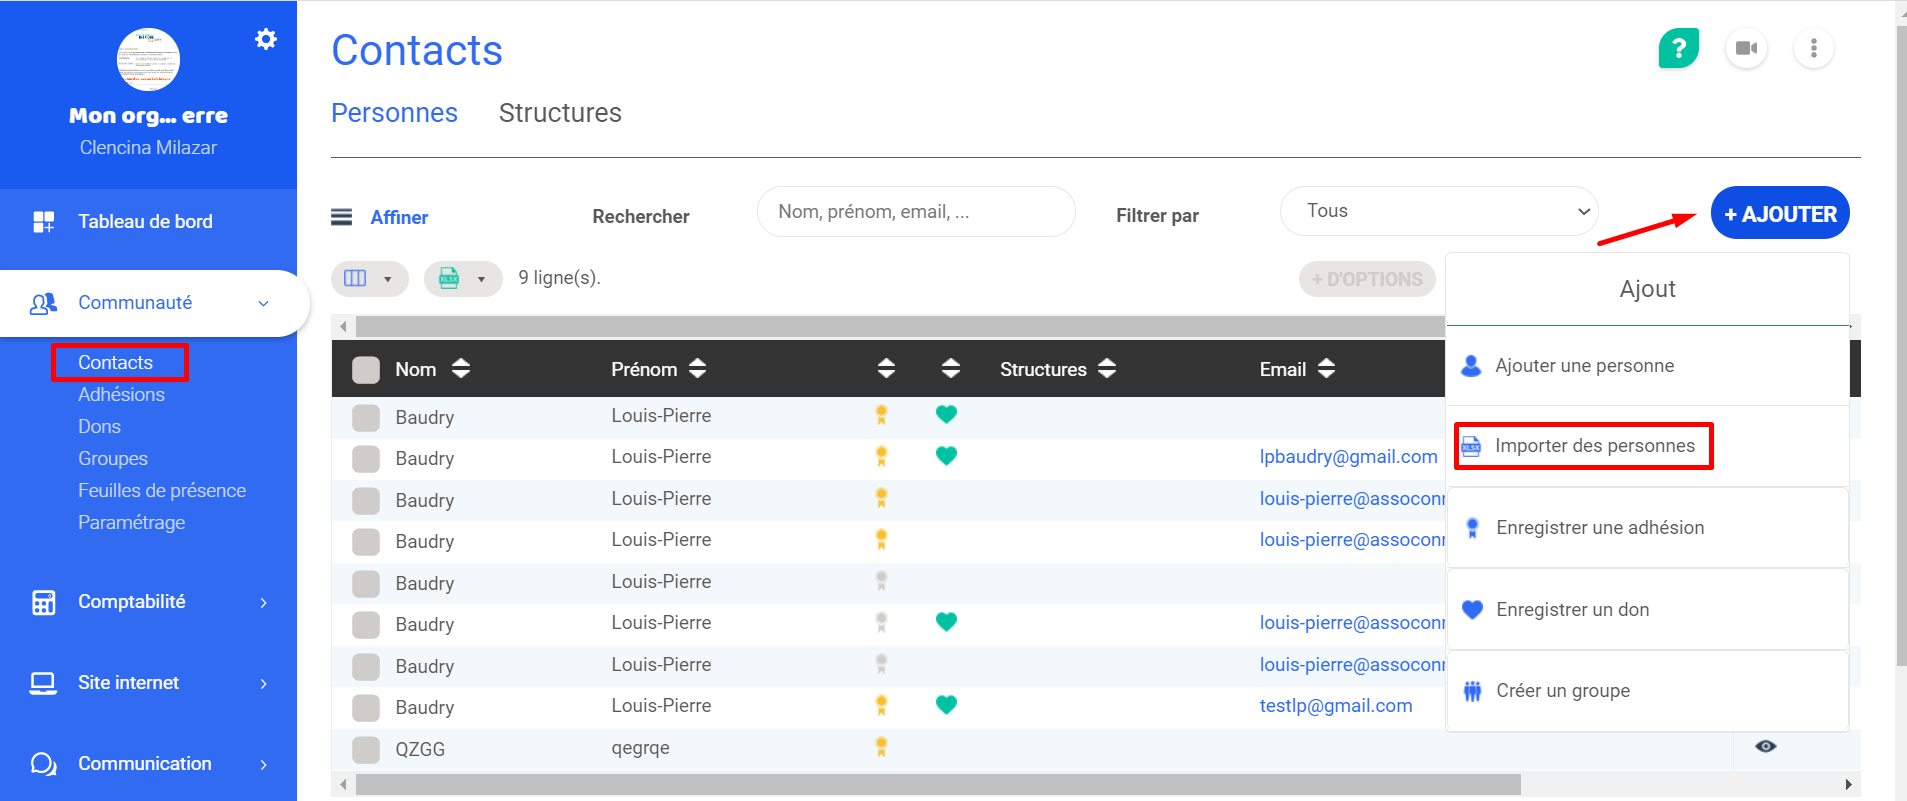
Task: Open Contacts in the sidebar
Action: click(x=116, y=362)
